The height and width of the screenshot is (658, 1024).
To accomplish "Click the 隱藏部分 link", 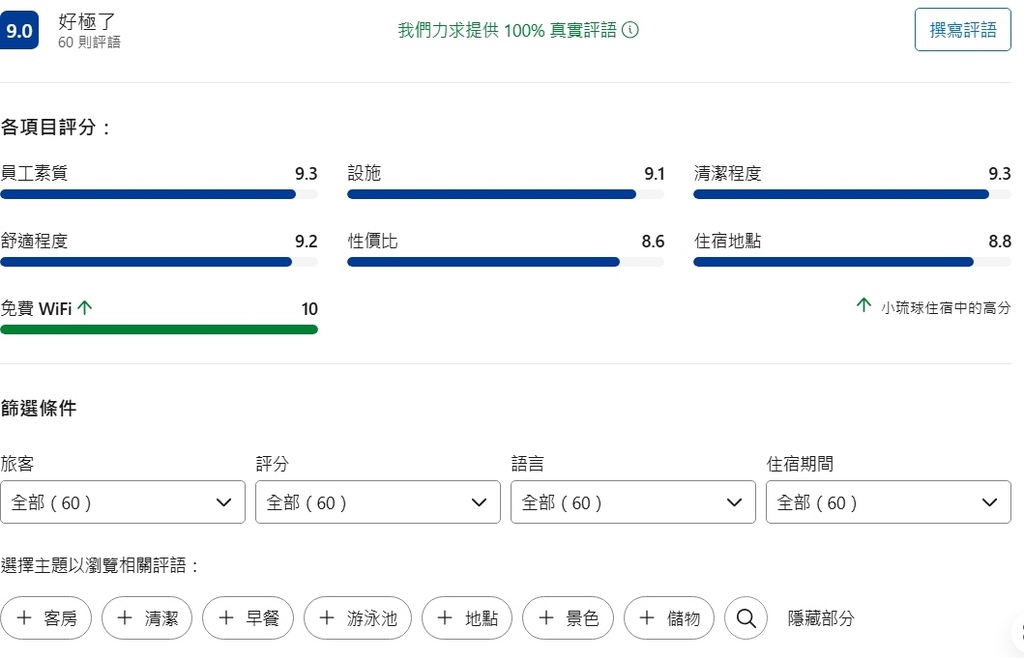I will [821, 618].
